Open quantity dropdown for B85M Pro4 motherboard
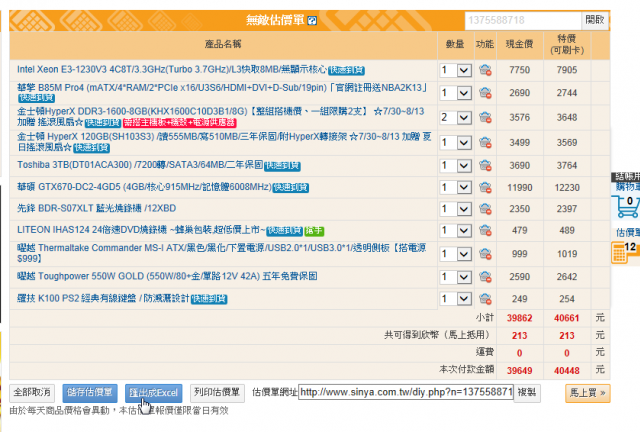The width and height of the screenshot is (640, 432). [456, 93]
